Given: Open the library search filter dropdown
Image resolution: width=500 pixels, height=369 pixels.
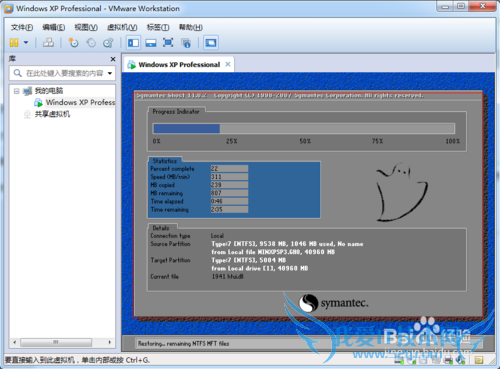Looking at the screenshot, I should click(110, 73).
